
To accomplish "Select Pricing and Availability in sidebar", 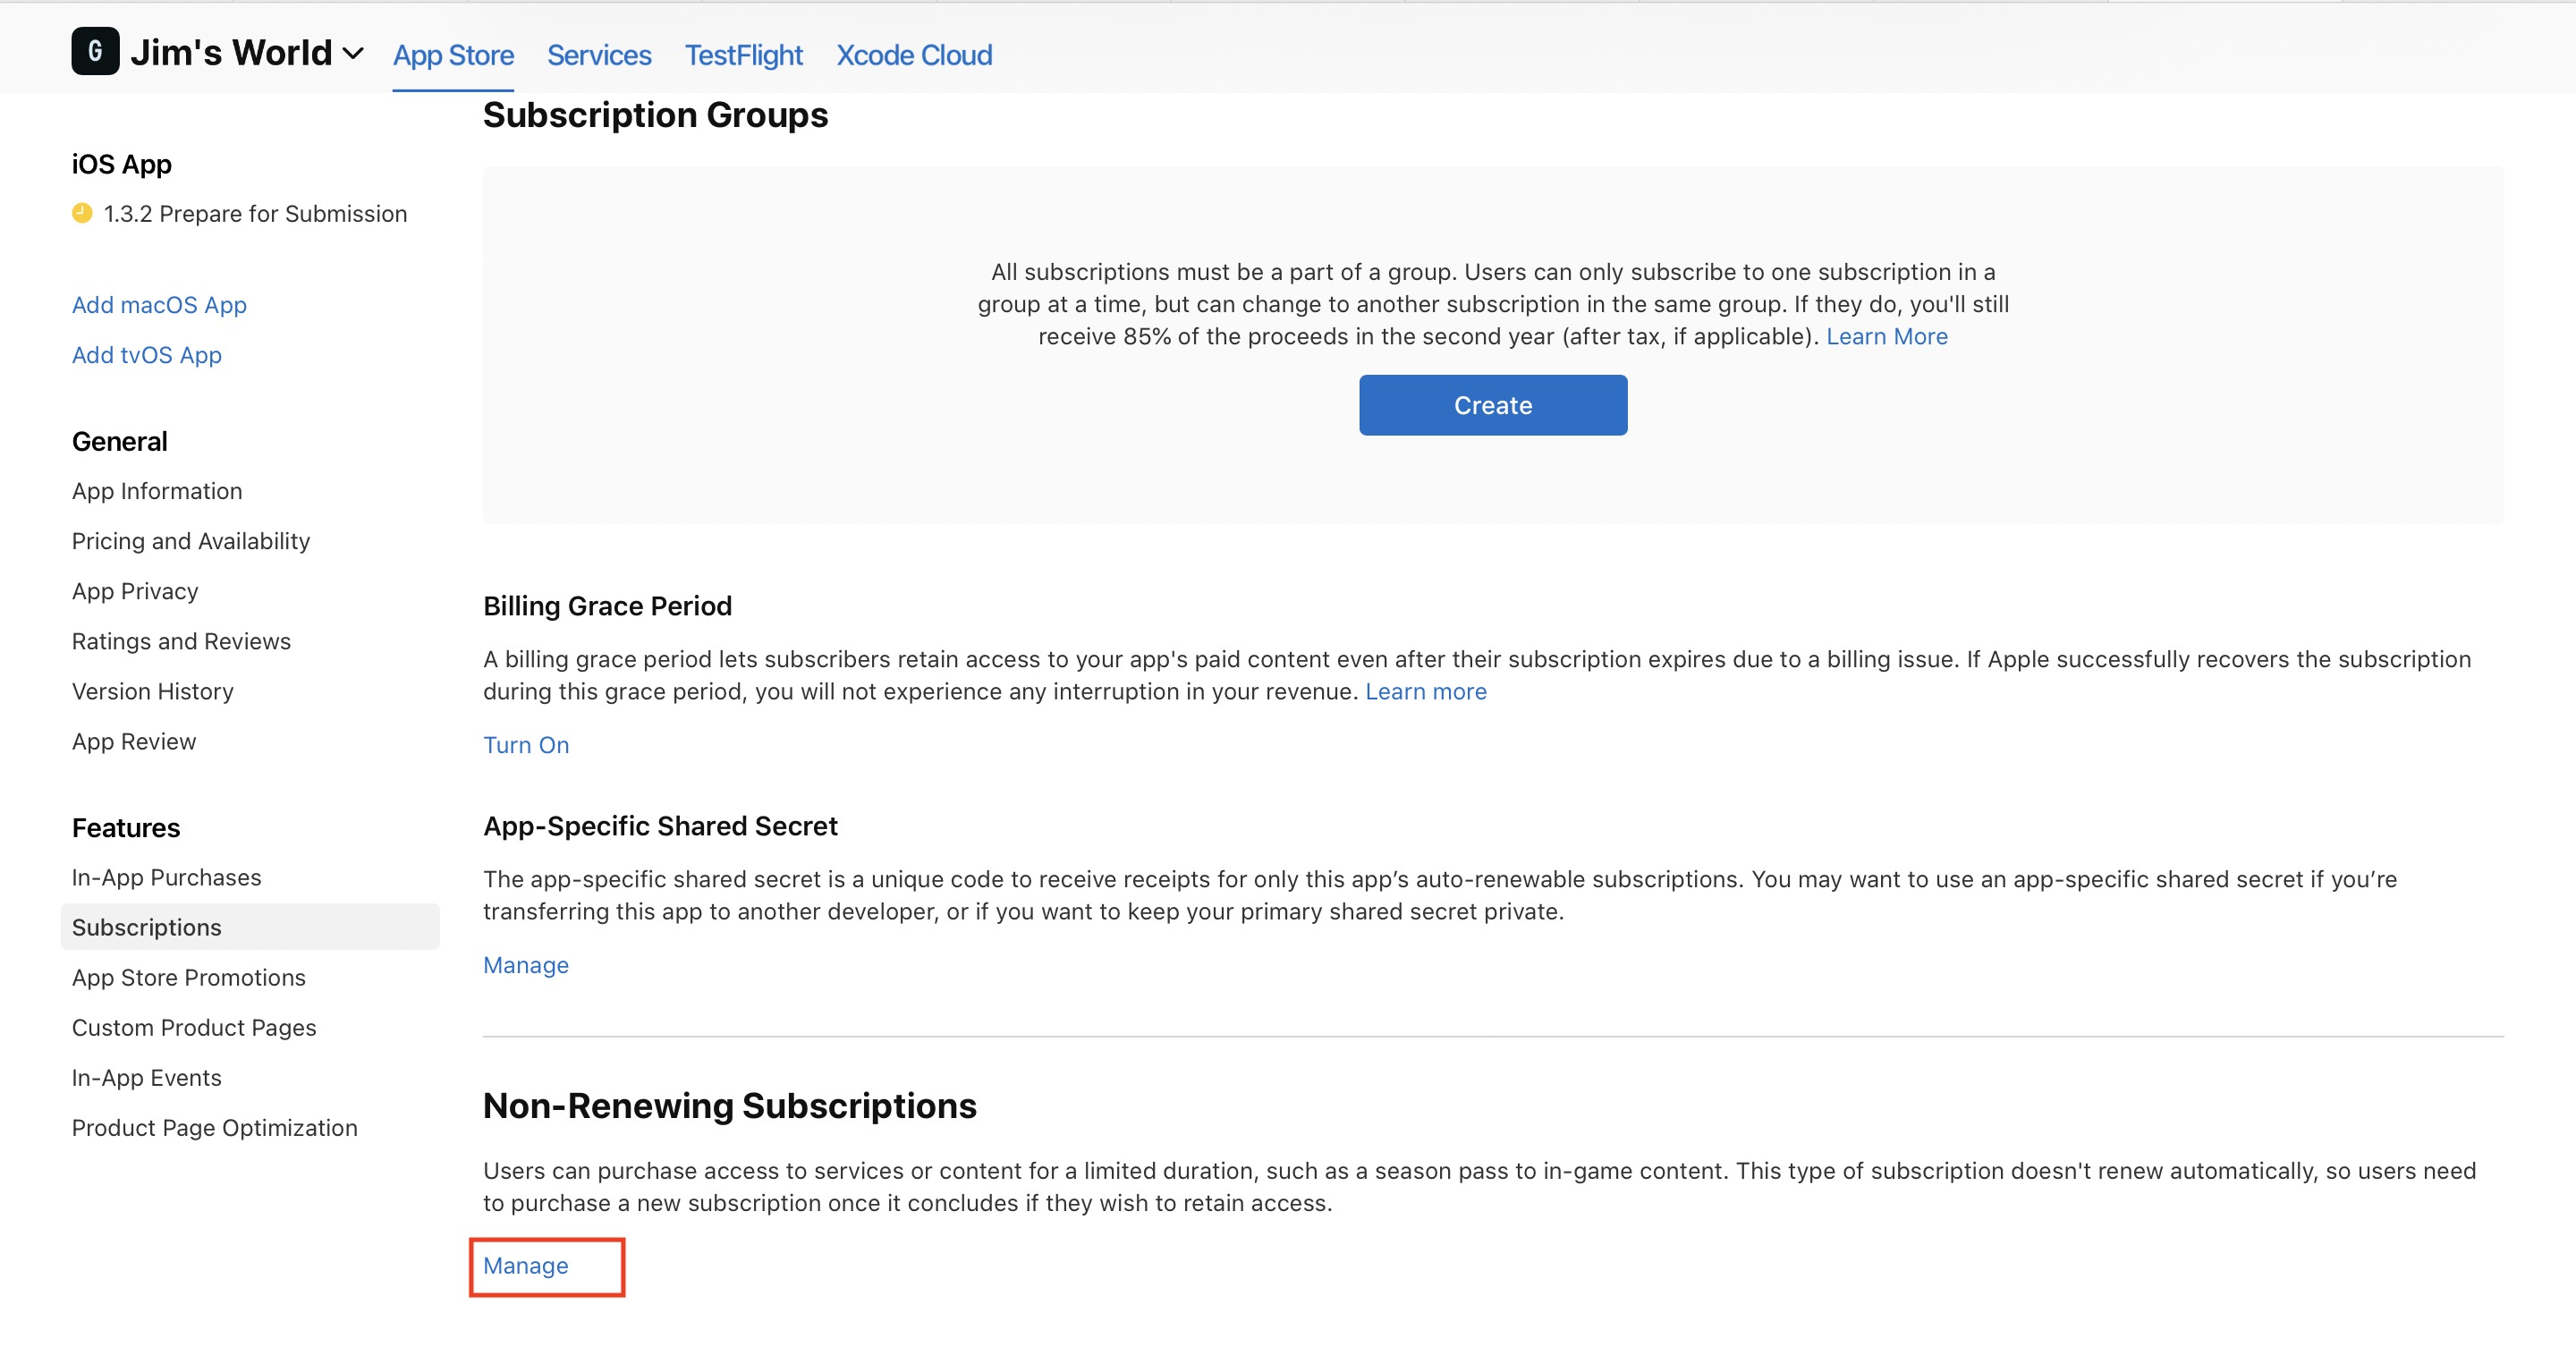I will (x=191, y=541).
